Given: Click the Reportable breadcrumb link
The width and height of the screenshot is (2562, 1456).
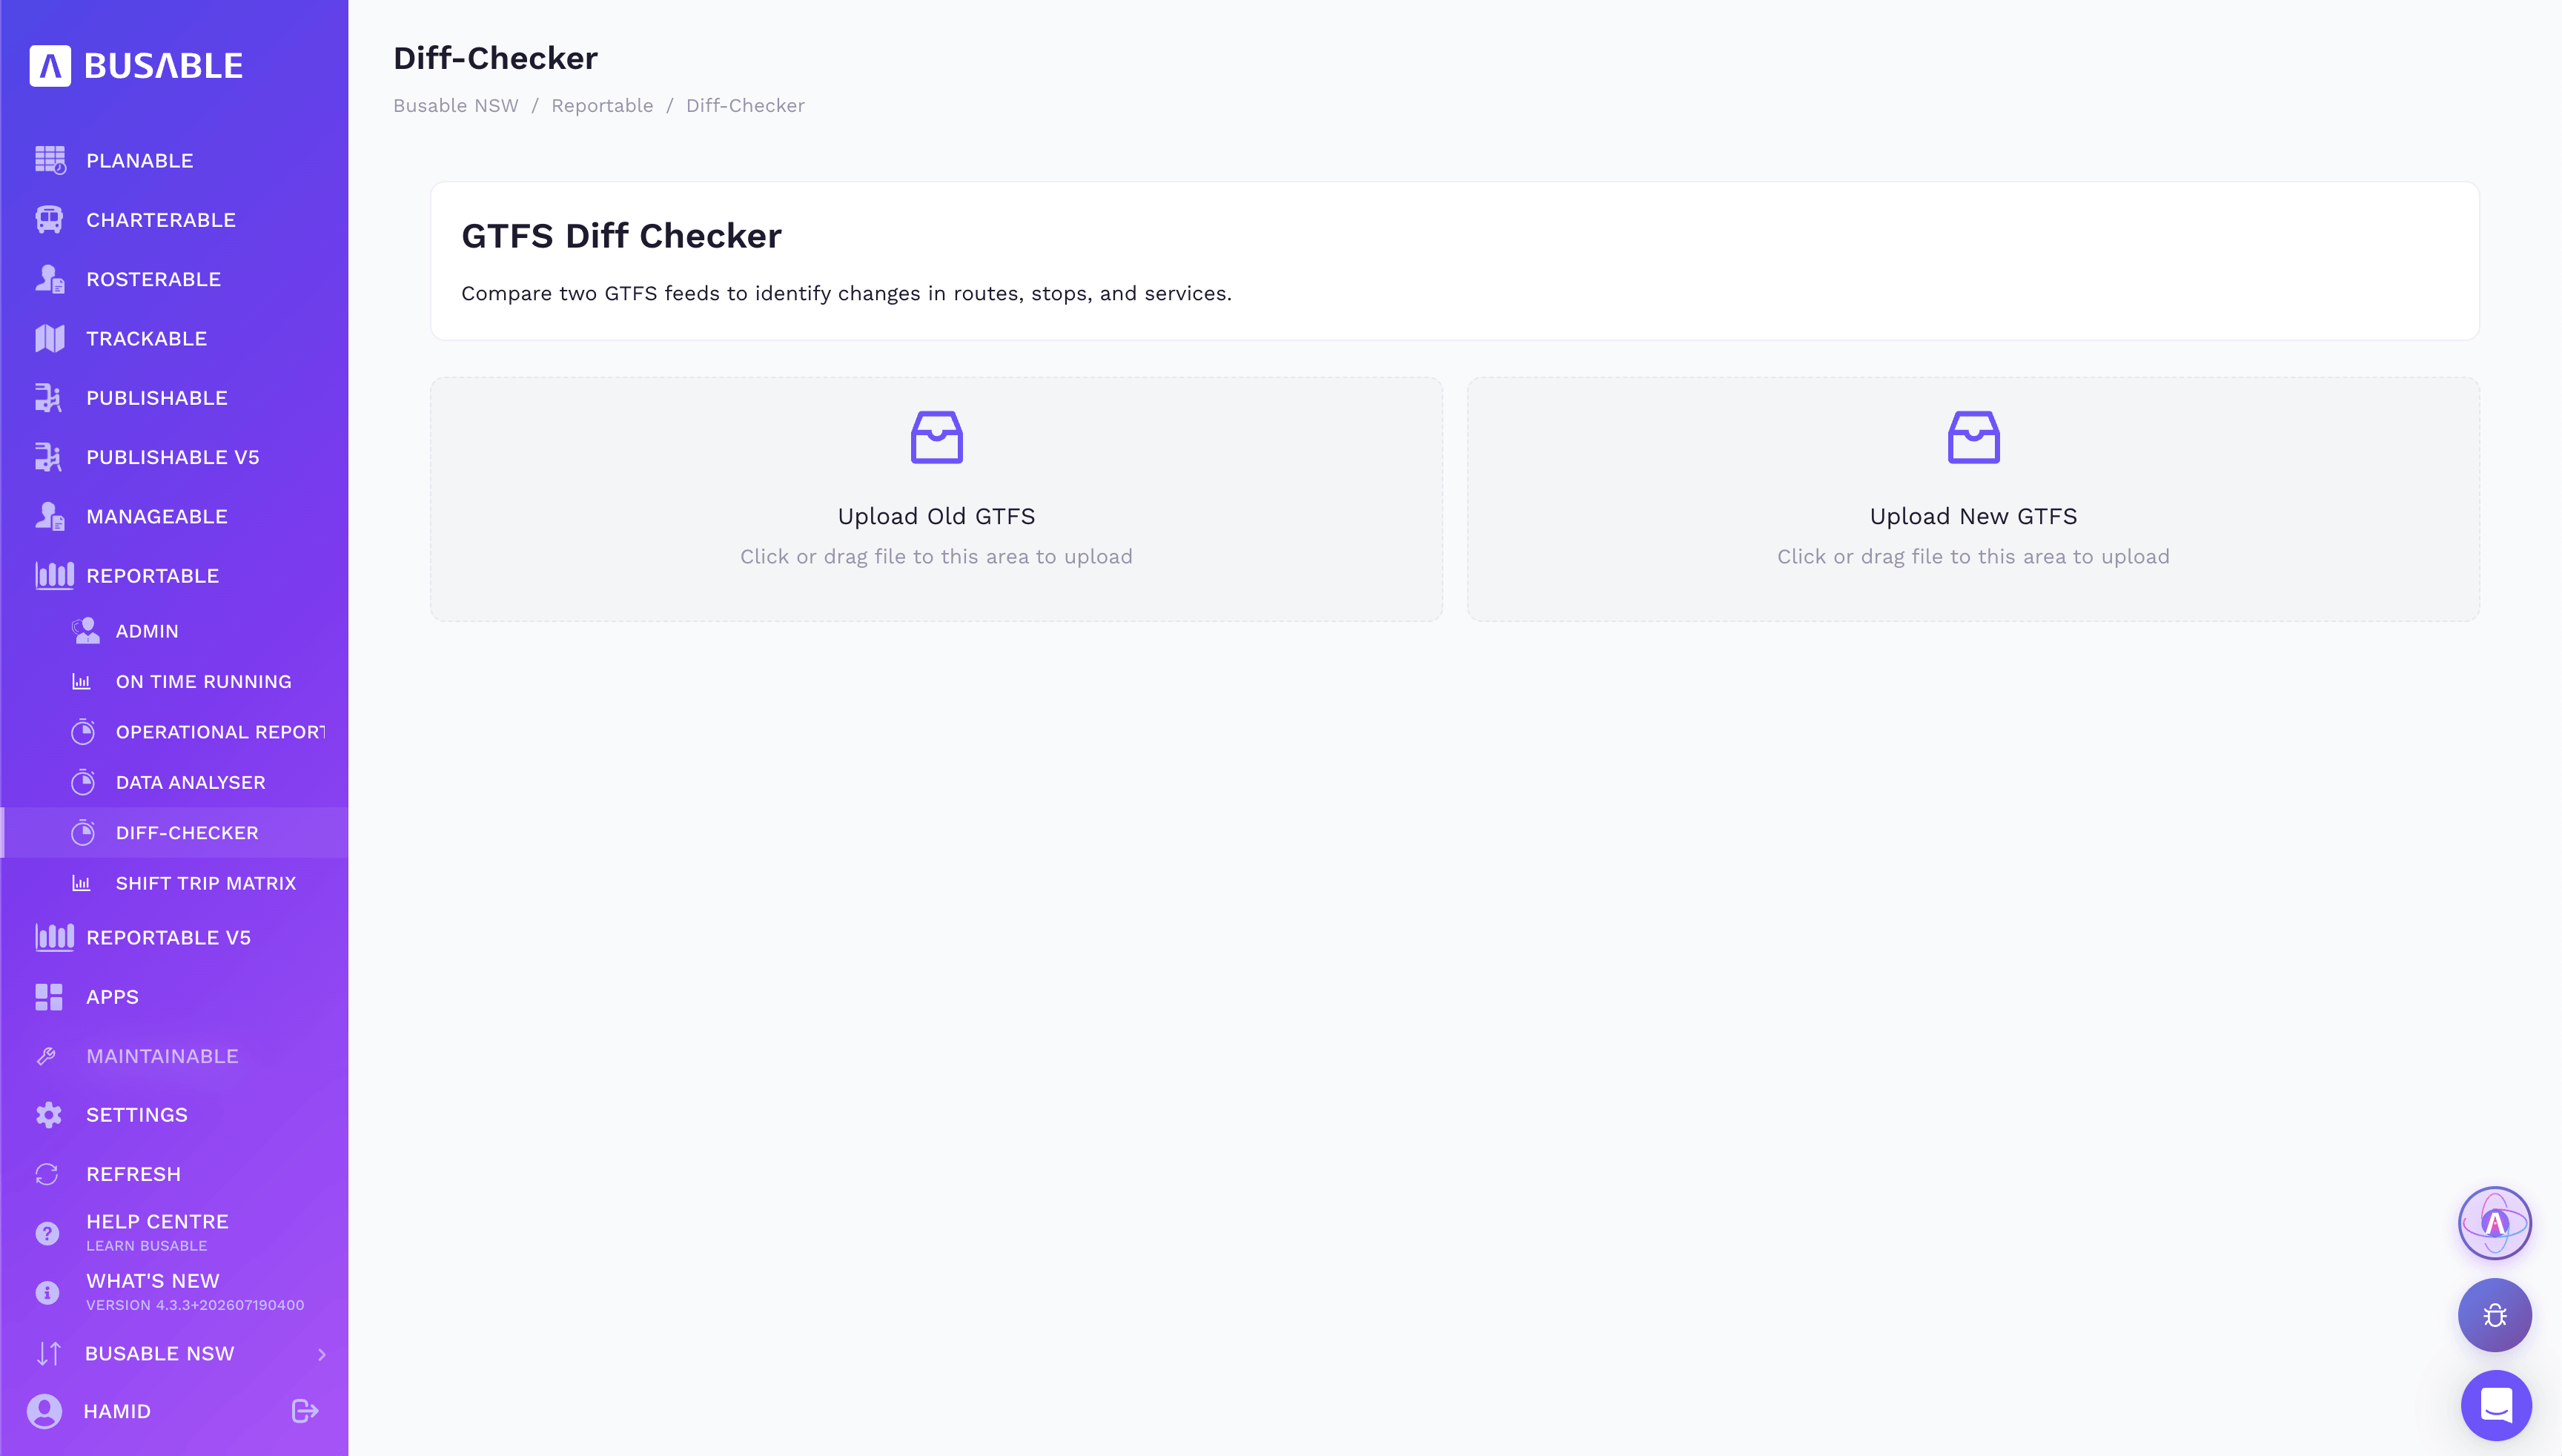Looking at the screenshot, I should [x=602, y=106].
